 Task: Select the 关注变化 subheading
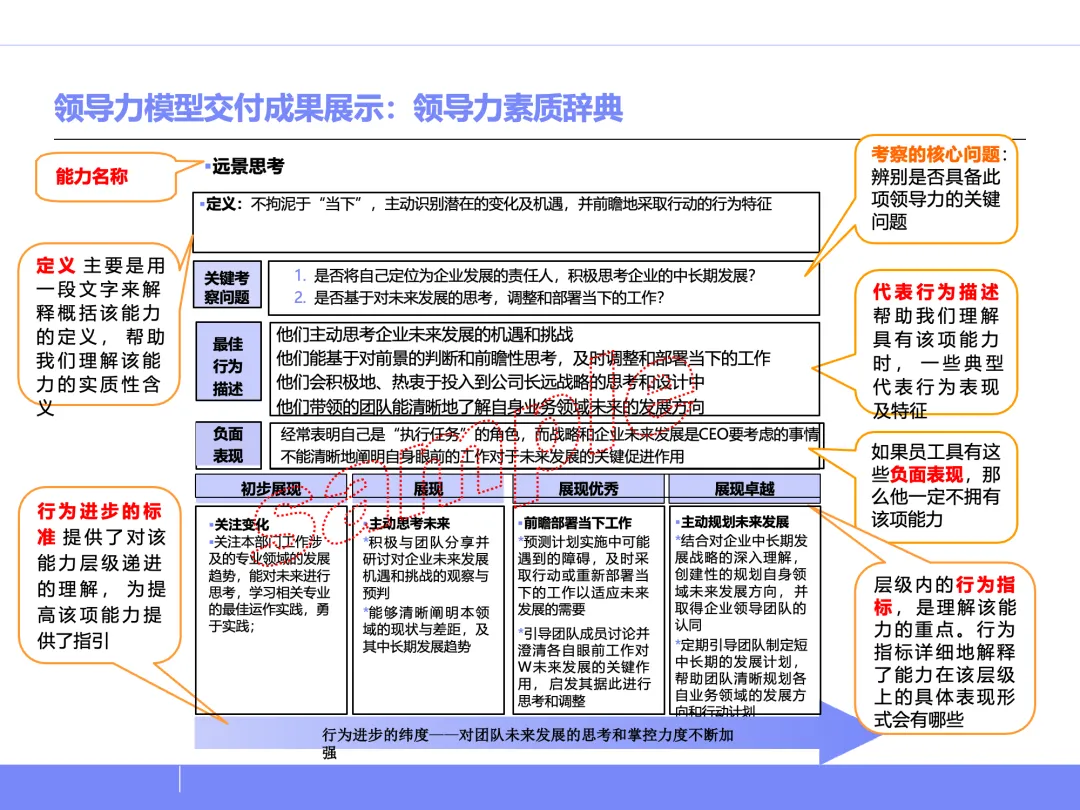point(240,525)
